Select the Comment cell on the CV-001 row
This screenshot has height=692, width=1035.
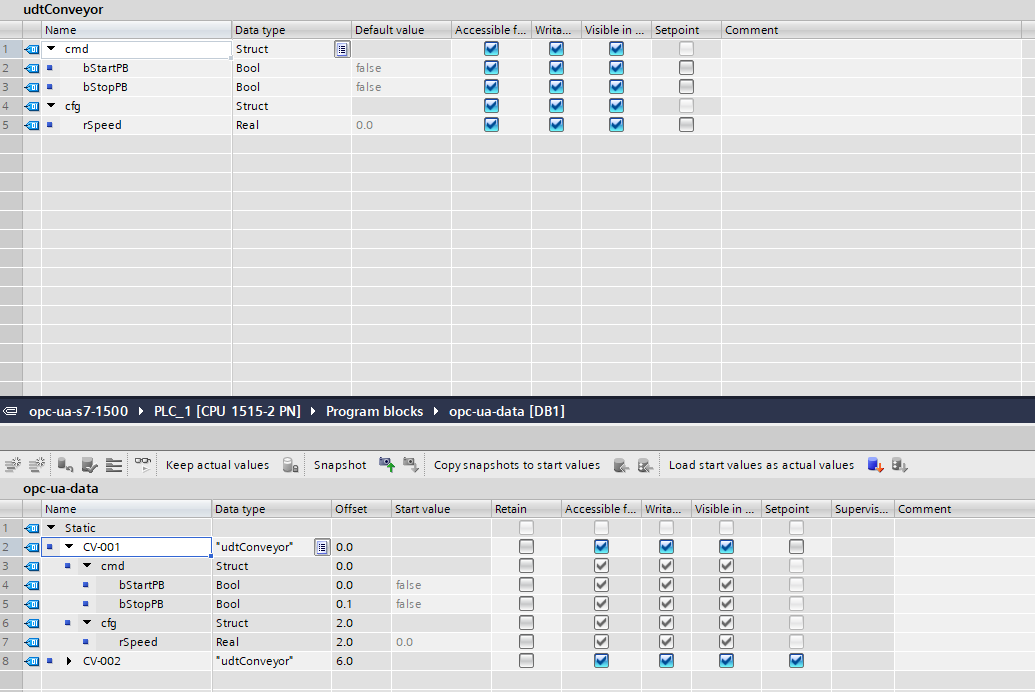(964, 547)
